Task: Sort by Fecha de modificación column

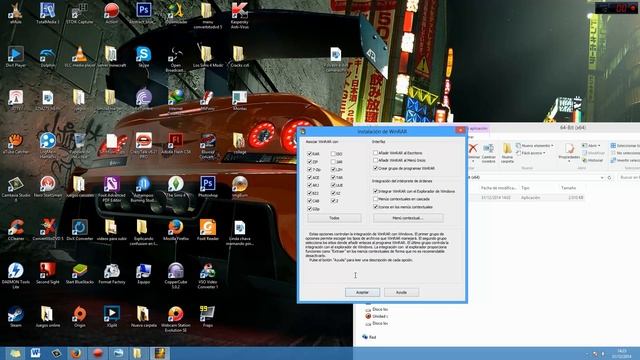Action: [x=498, y=188]
